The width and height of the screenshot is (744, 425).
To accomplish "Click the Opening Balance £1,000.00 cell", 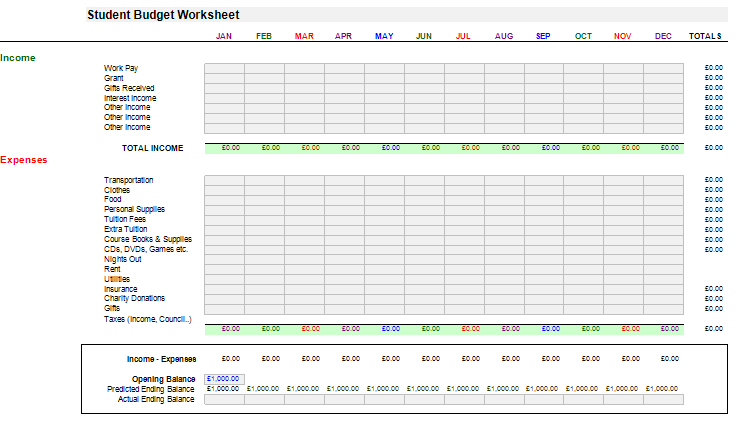I will point(224,379).
